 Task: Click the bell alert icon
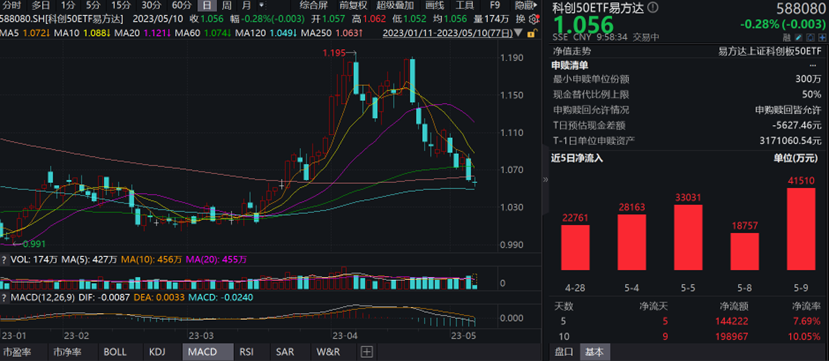coord(810,38)
